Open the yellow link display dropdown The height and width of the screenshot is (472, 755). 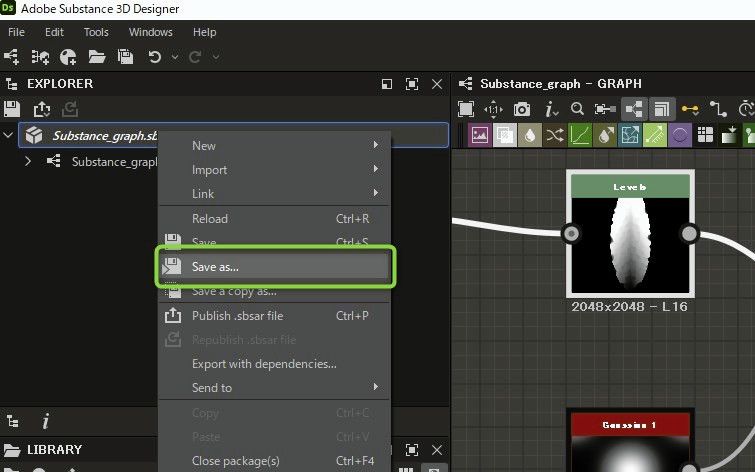coord(690,109)
